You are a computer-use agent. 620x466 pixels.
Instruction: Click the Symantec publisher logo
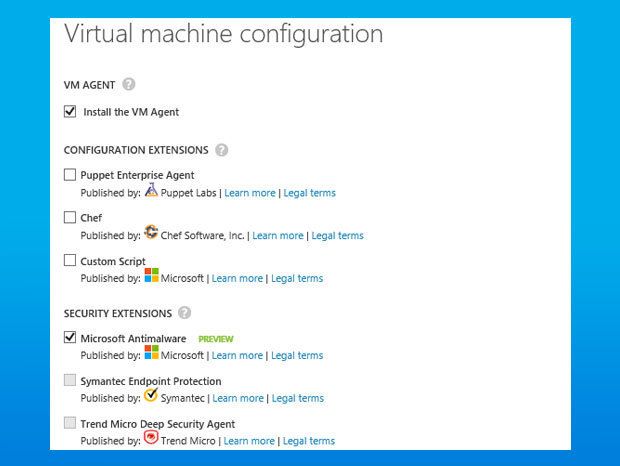(x=151, y=394)
